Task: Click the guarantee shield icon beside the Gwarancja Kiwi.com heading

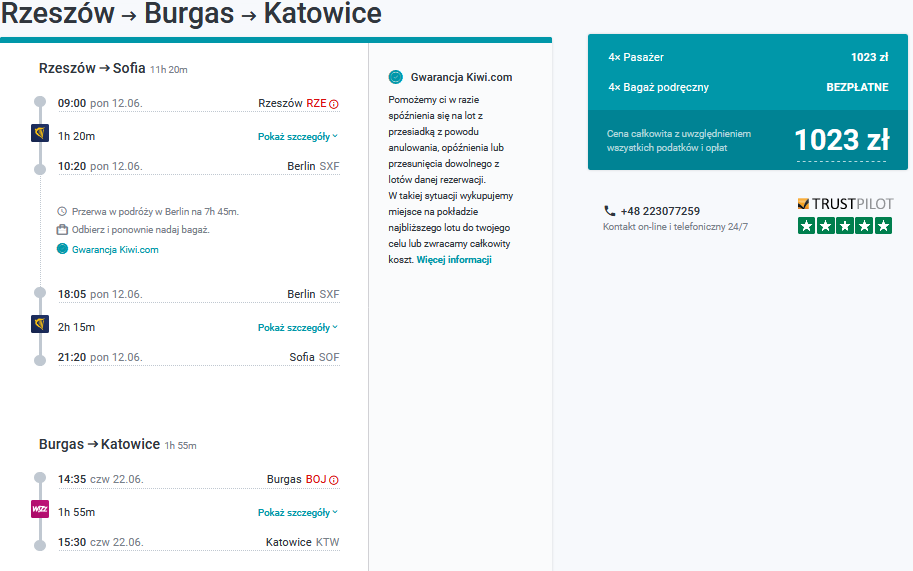Action: [x=395, y=77]
